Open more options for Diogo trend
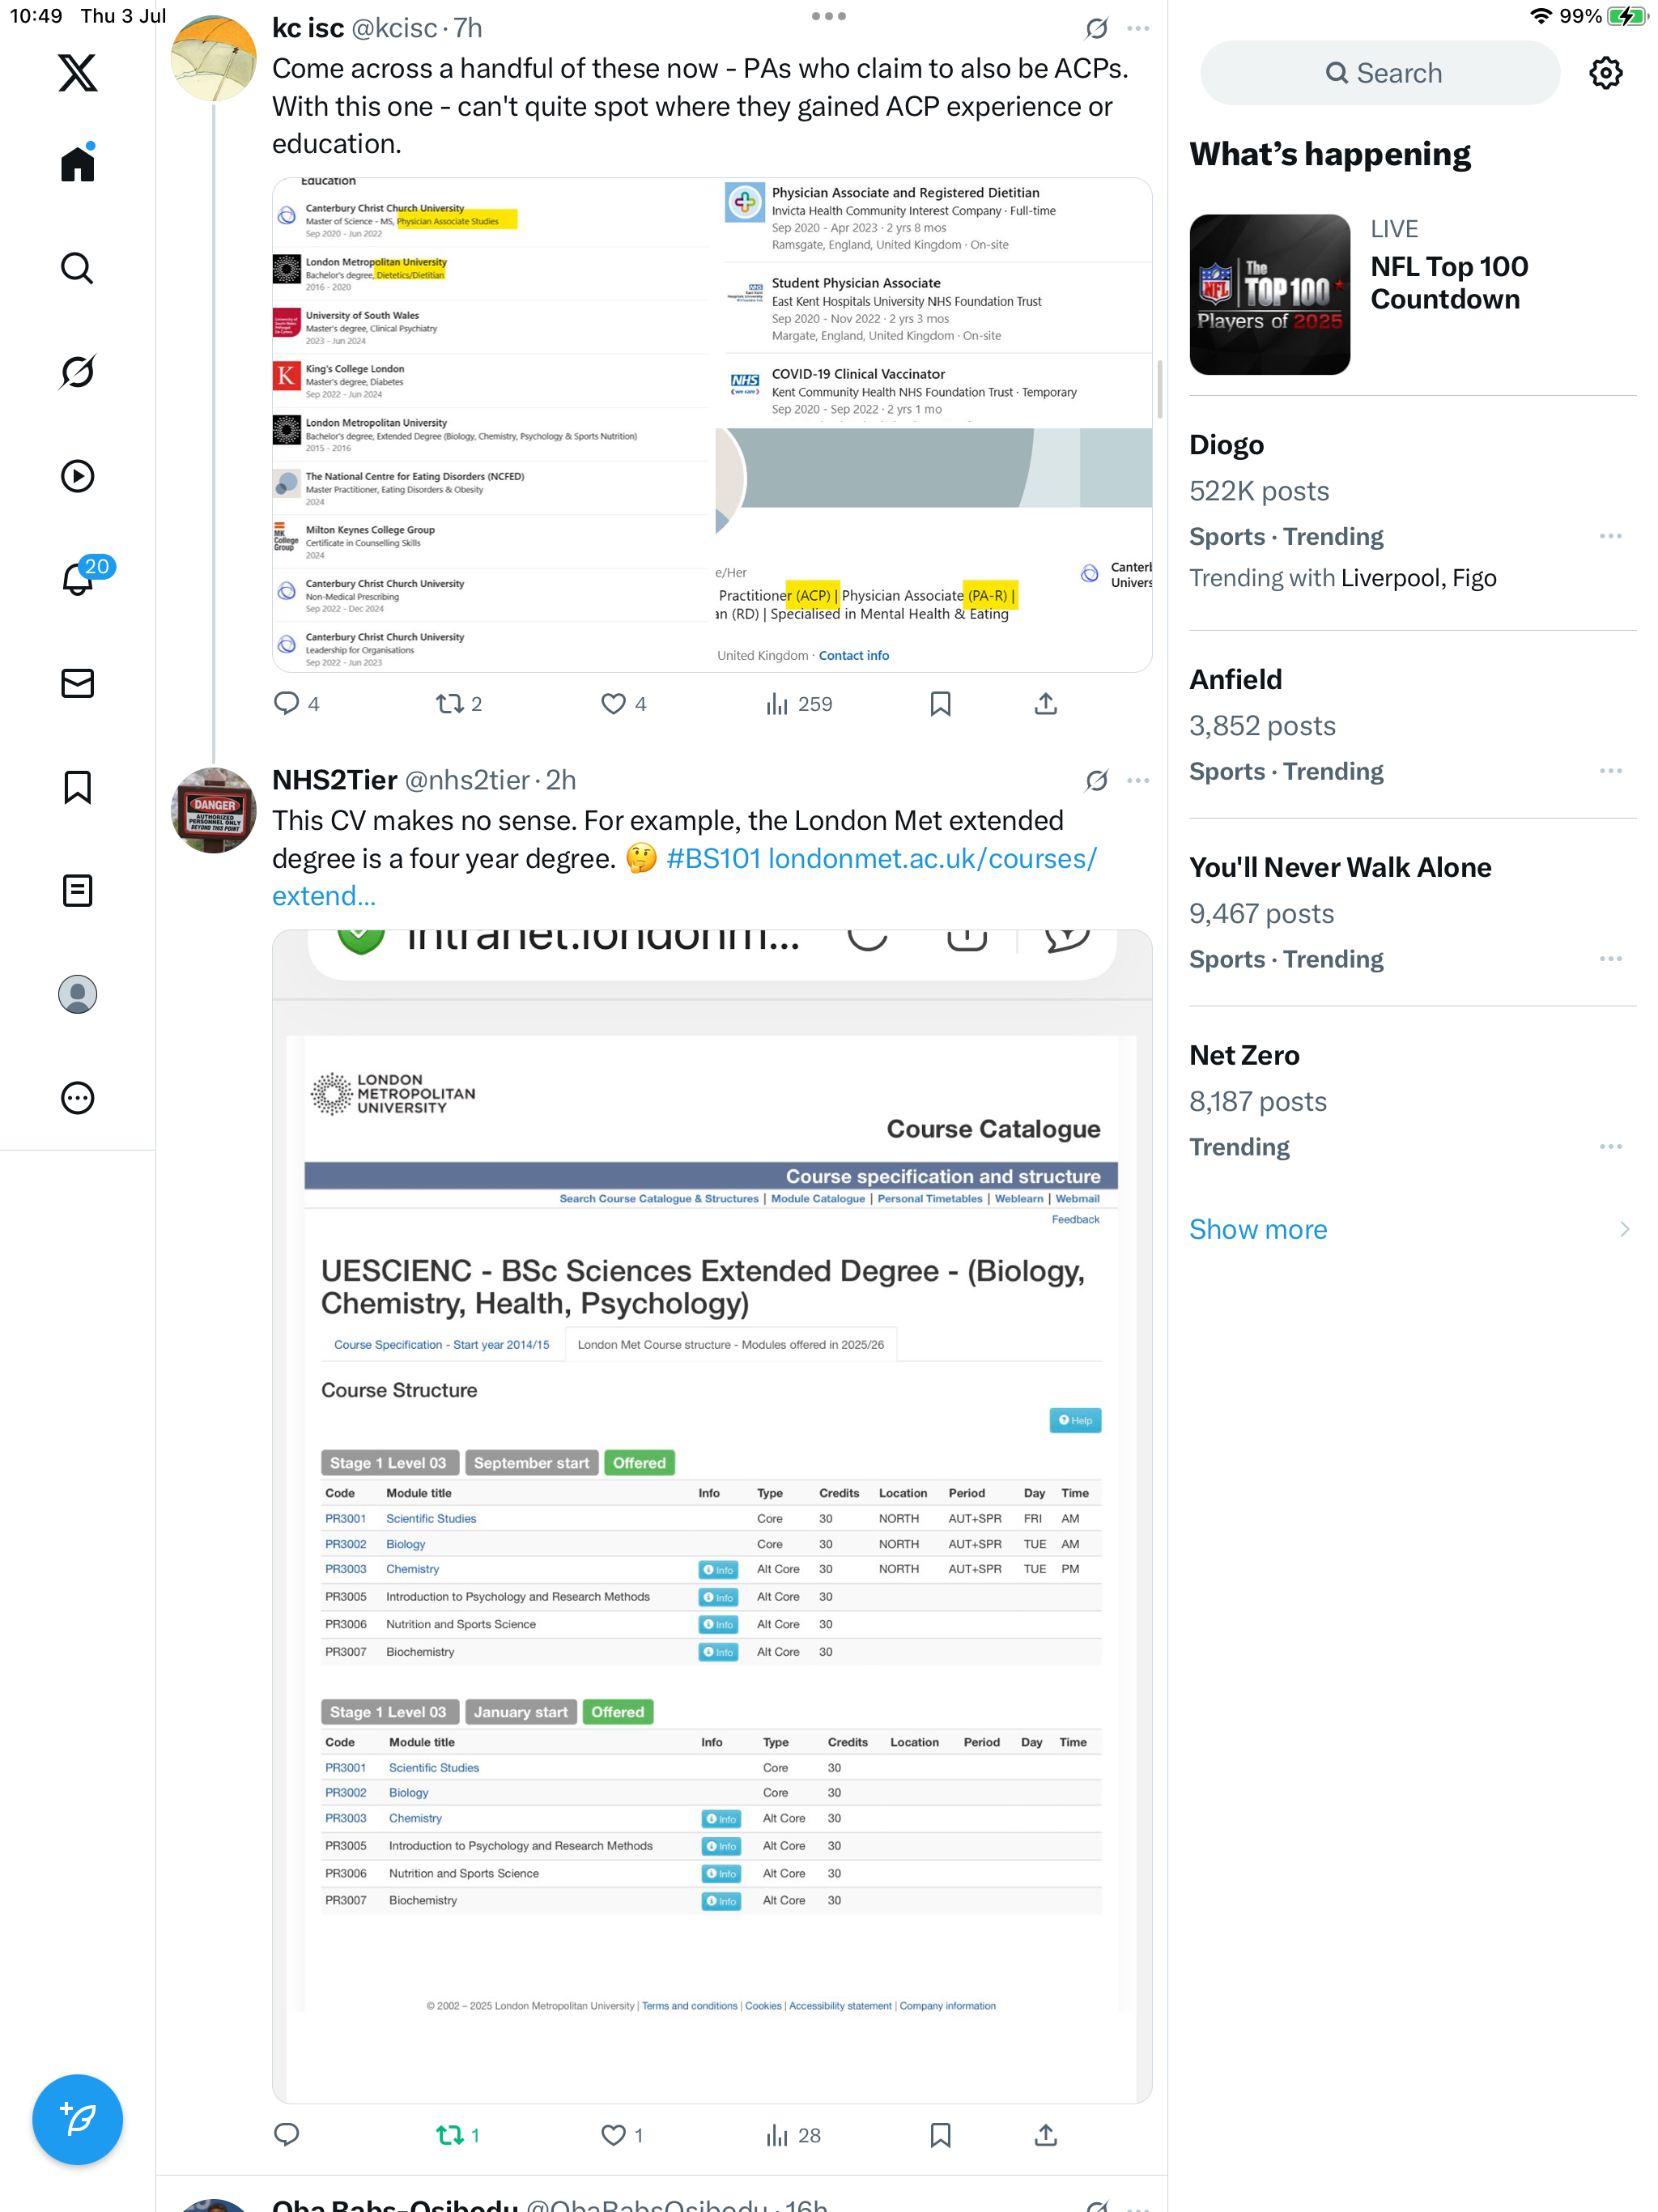Screen dimensions: 1658x2212 pyautogui.click(x=1610, y=536)
